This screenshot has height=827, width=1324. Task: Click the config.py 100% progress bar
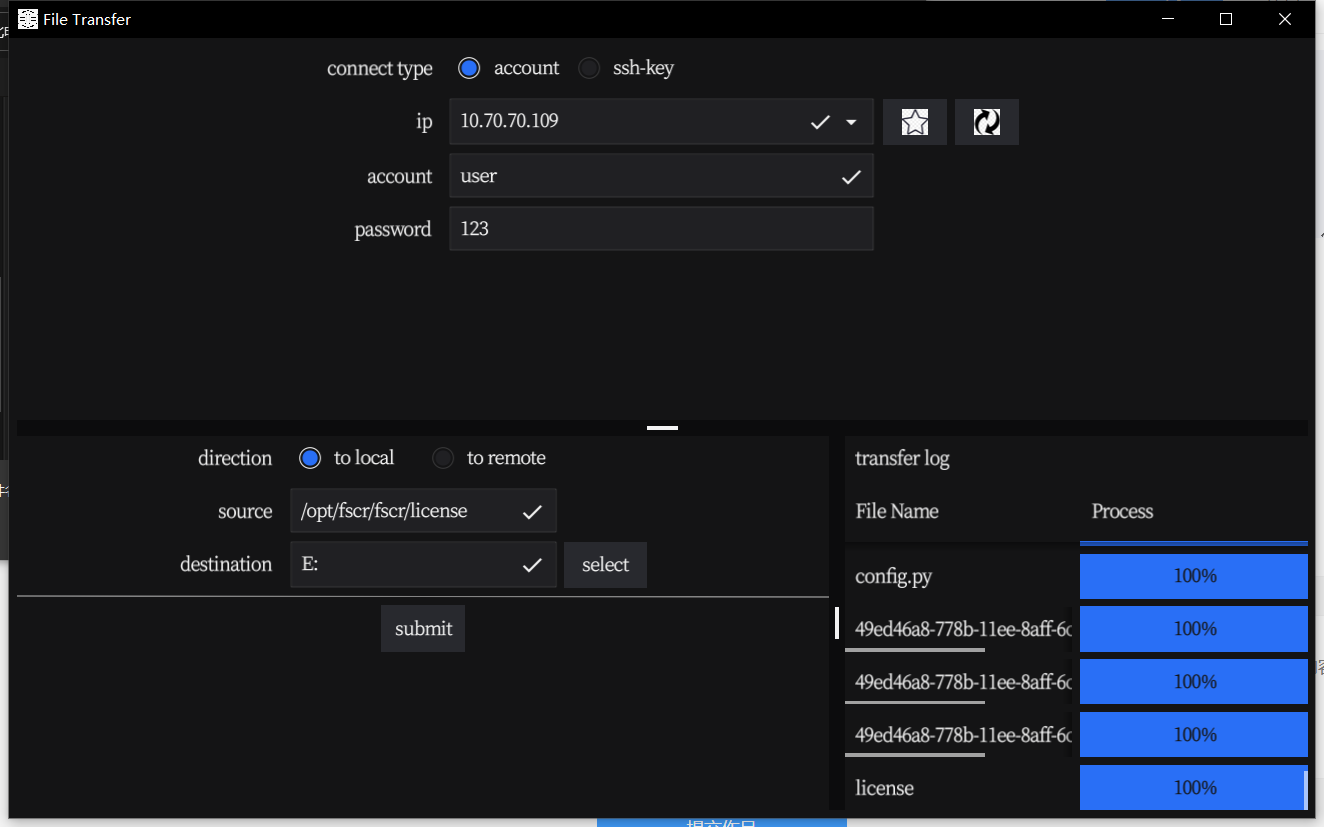(x=1194, y=576)
